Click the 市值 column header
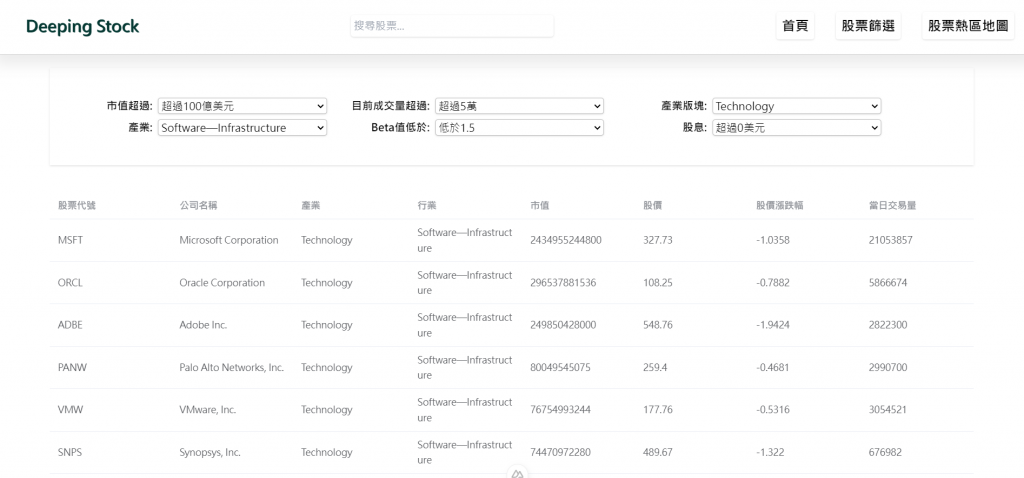Image resolution: width=1024 pixels, height=478 pixels. [x=539, y=205]
